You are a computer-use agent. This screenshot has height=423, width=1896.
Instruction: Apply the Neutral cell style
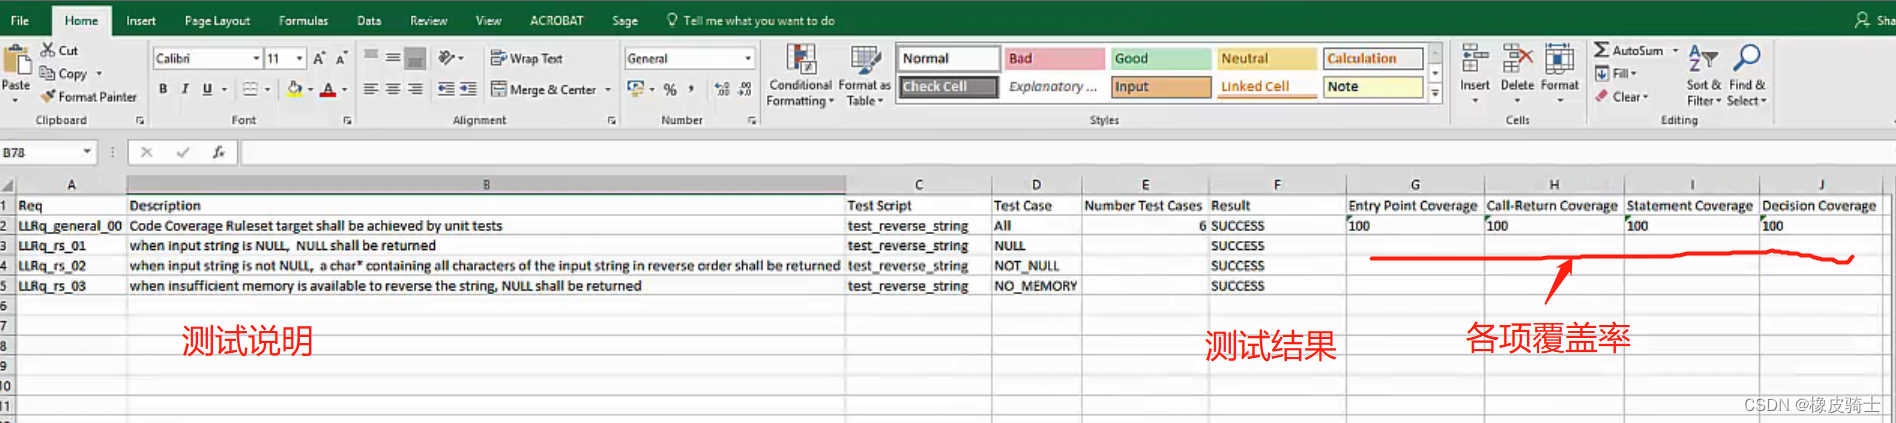click(1267, 59)
